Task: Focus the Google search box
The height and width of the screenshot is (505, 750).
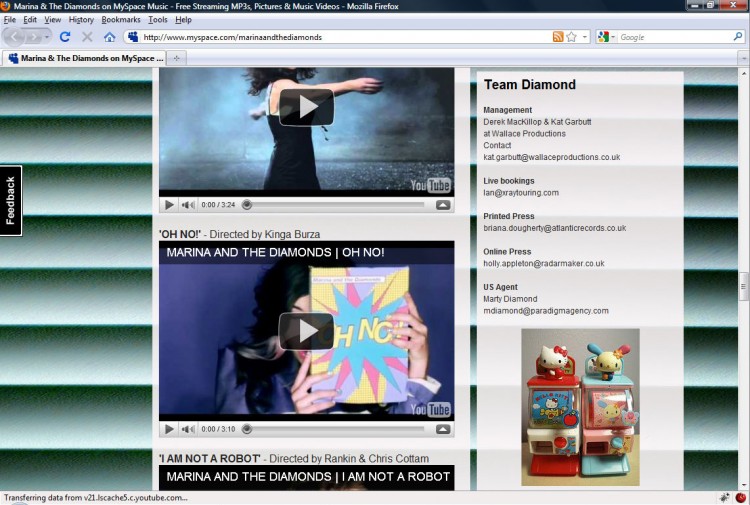Action: (x=674, y=37)
